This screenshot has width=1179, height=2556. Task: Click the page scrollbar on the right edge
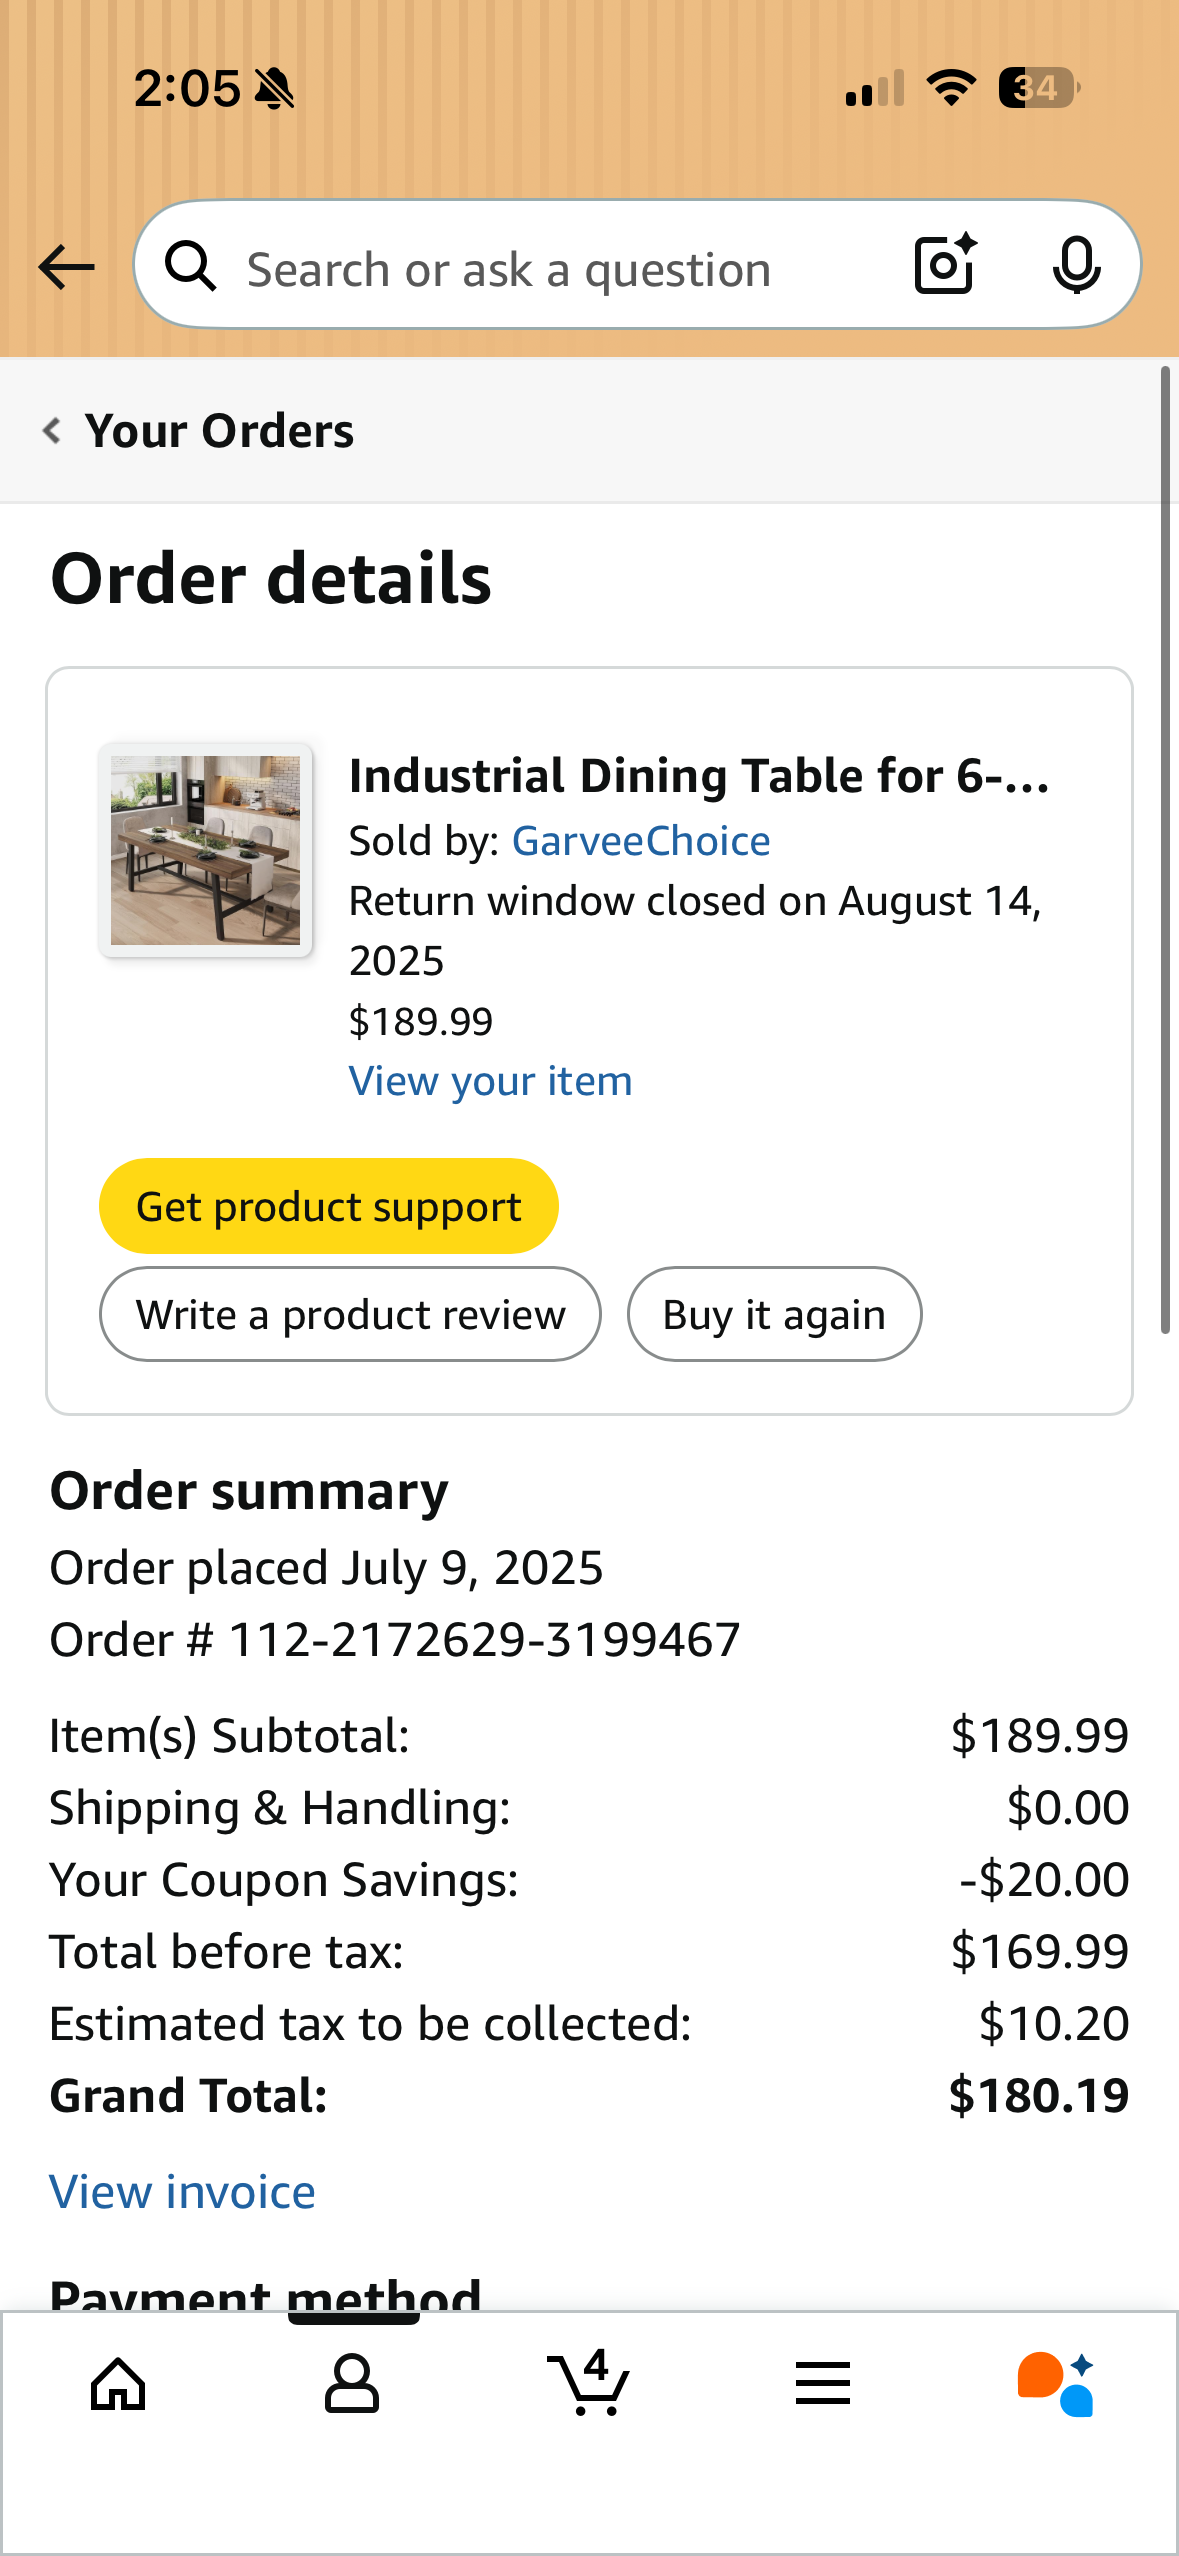point(1165,850)
